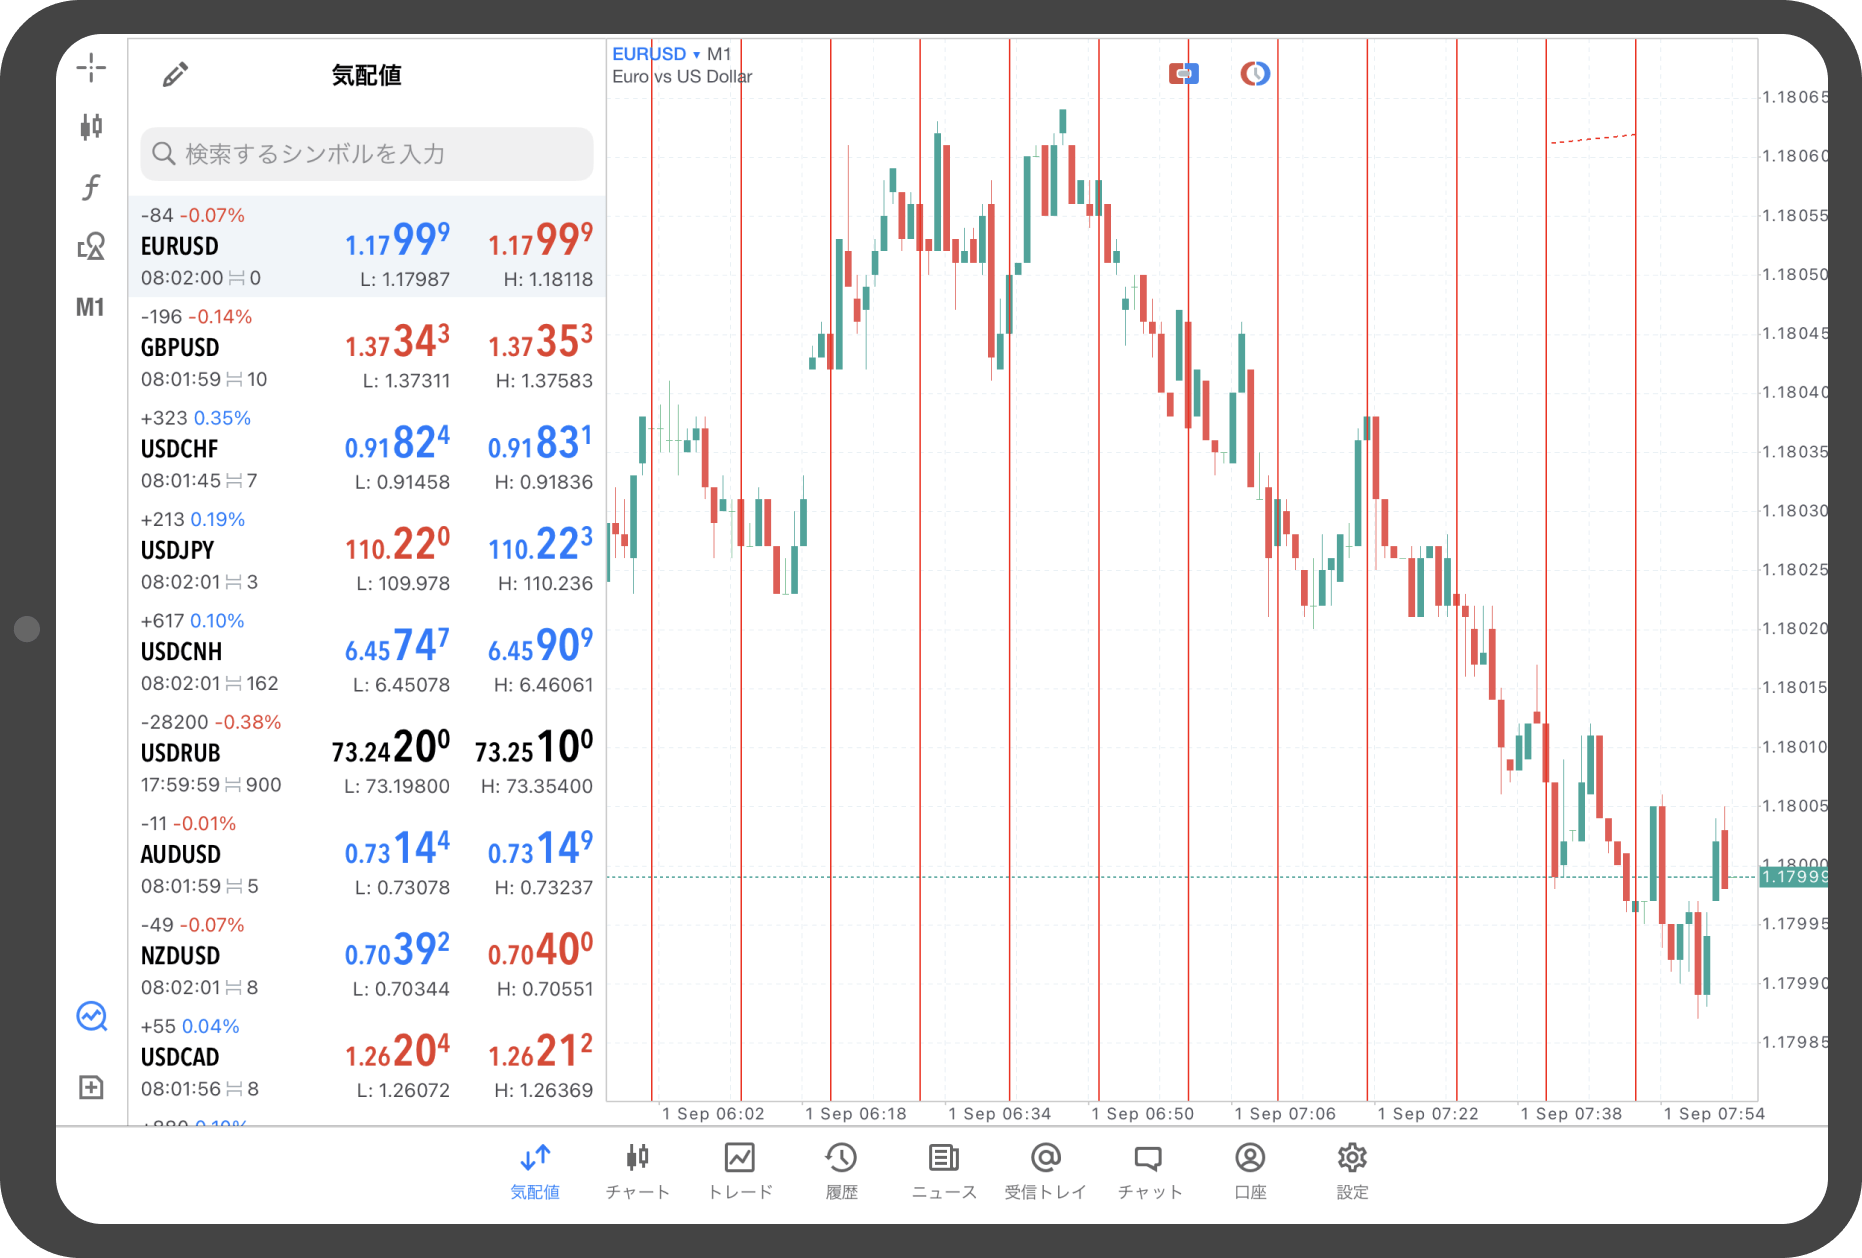Switch to the 履歴 history tab
Screen dimensions: 1862x1258
[x=841, y=1172]
